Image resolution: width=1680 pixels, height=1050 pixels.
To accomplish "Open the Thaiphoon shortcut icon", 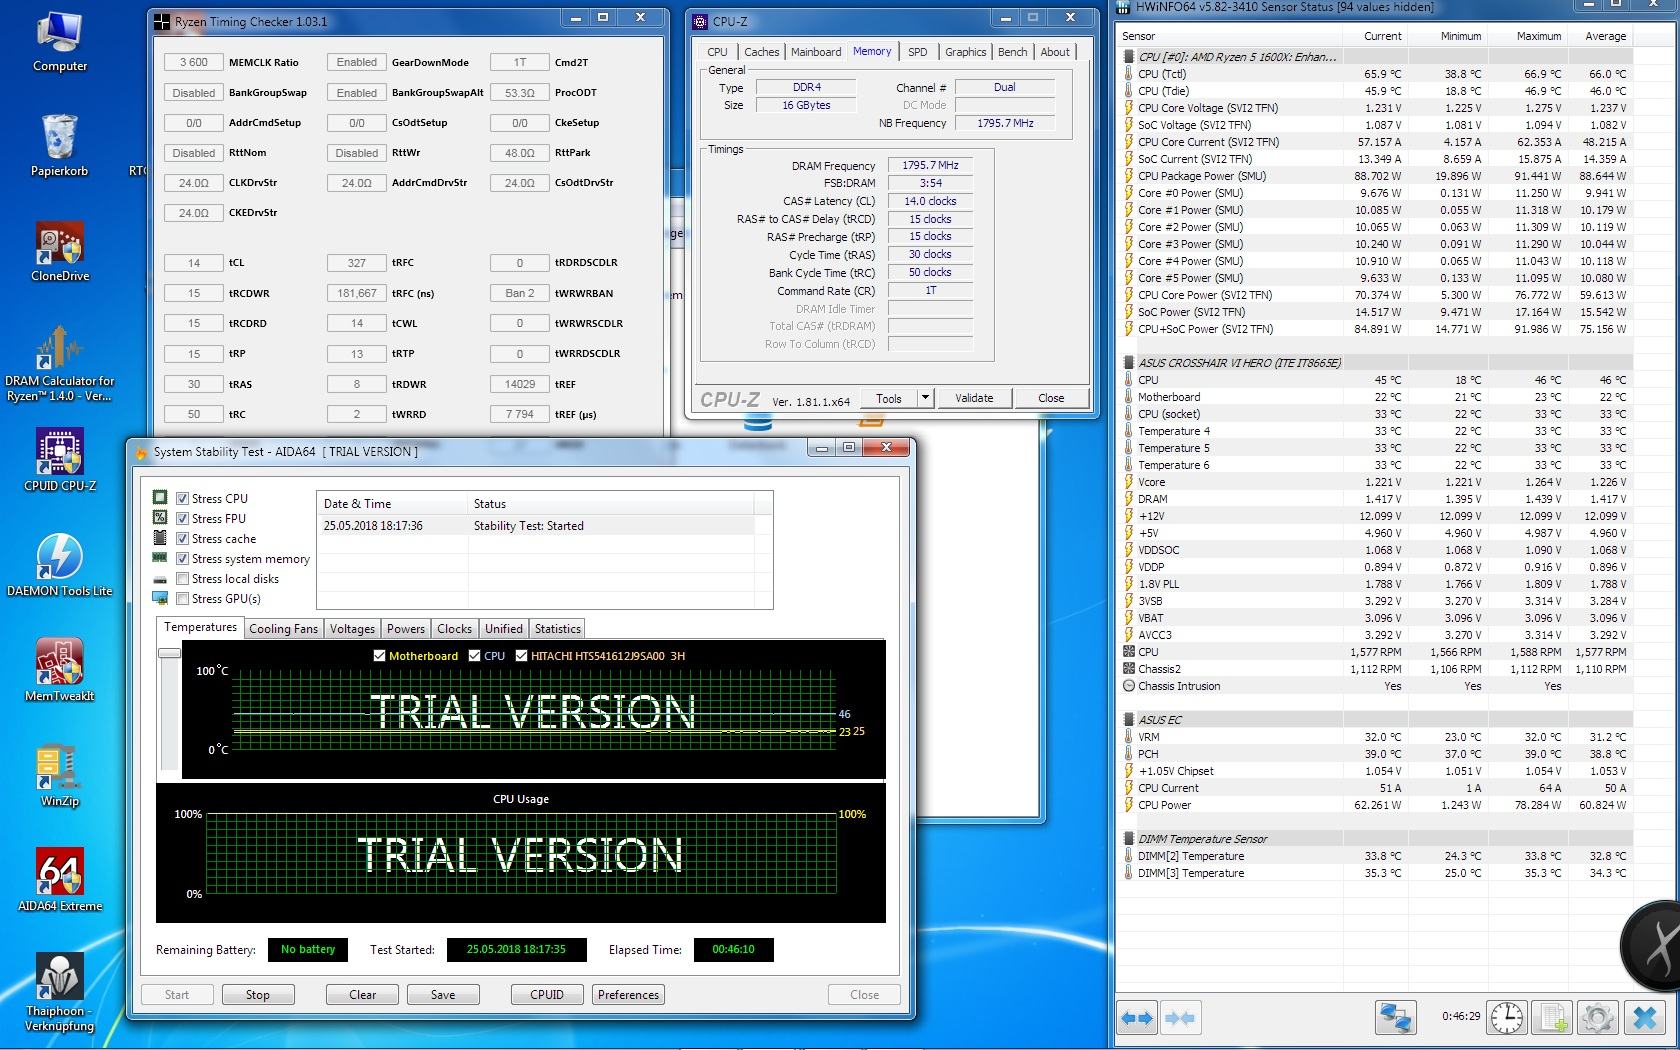I will point(59,992).
